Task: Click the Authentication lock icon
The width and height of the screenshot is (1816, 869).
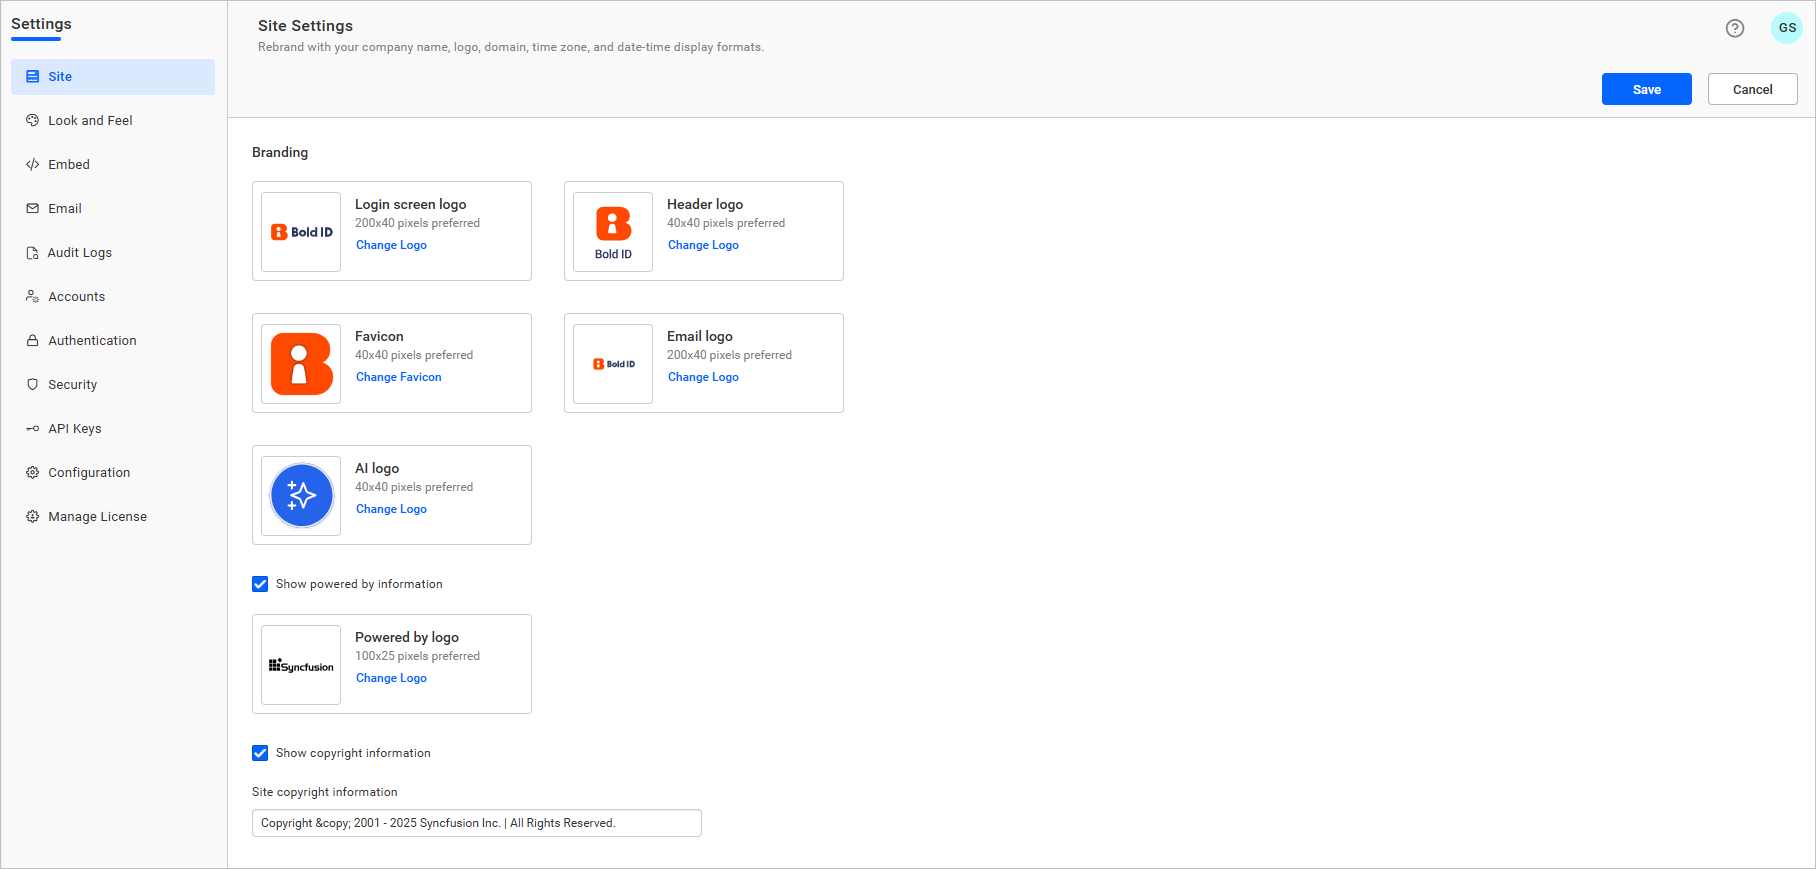Action: coord(33,340)
